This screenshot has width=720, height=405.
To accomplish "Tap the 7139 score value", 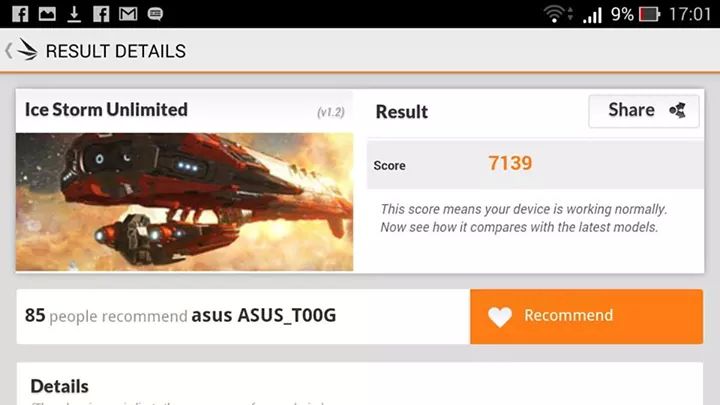I will (x=510, y=163).
